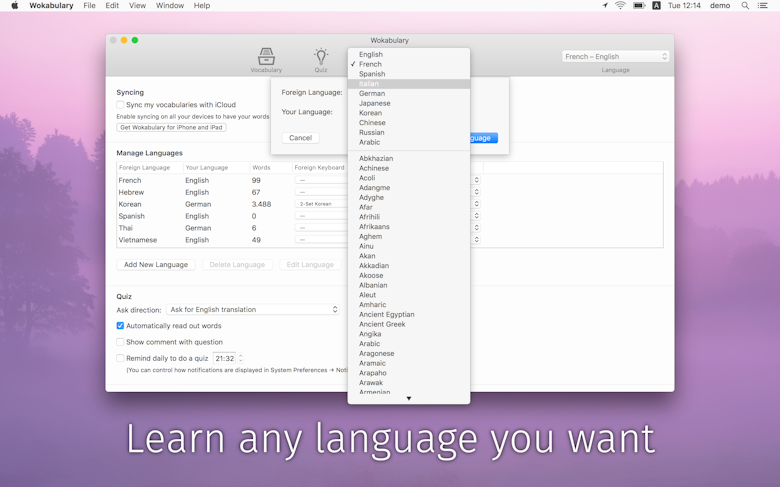
Task: Enable Remind daily to do a quiz
Action: 120,358
